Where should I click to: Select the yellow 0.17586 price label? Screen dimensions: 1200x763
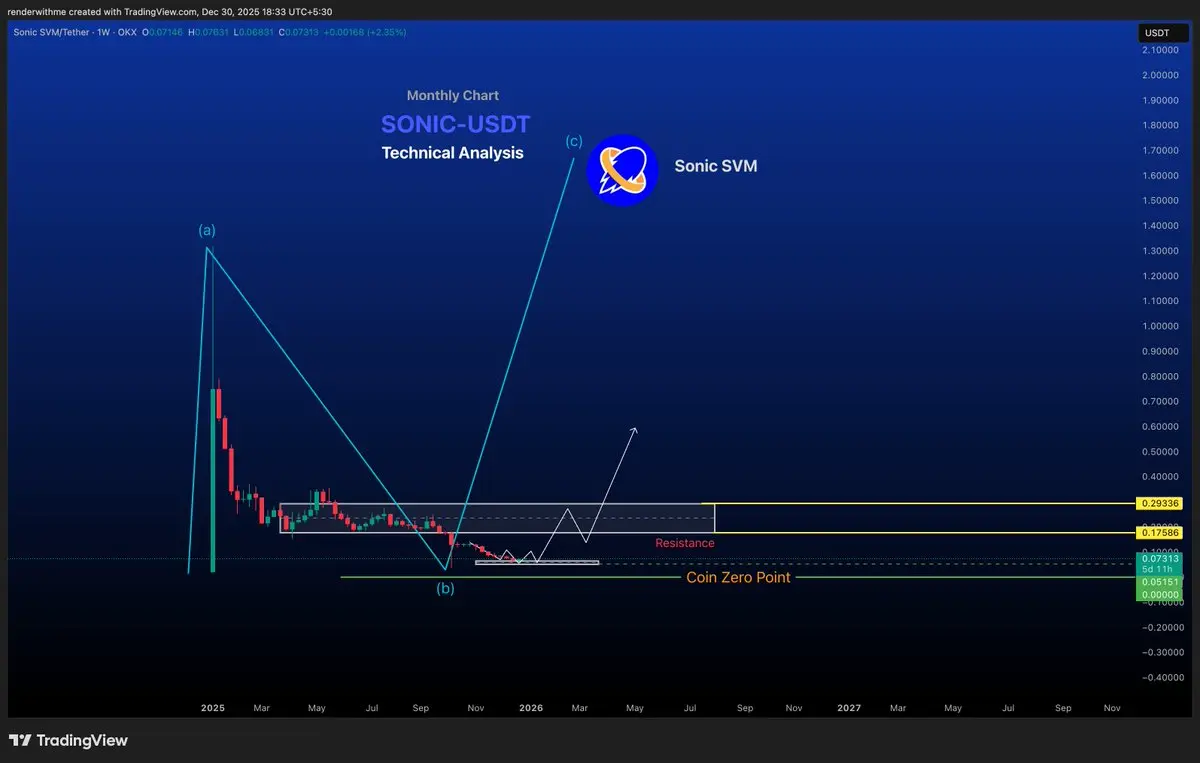1157,534
